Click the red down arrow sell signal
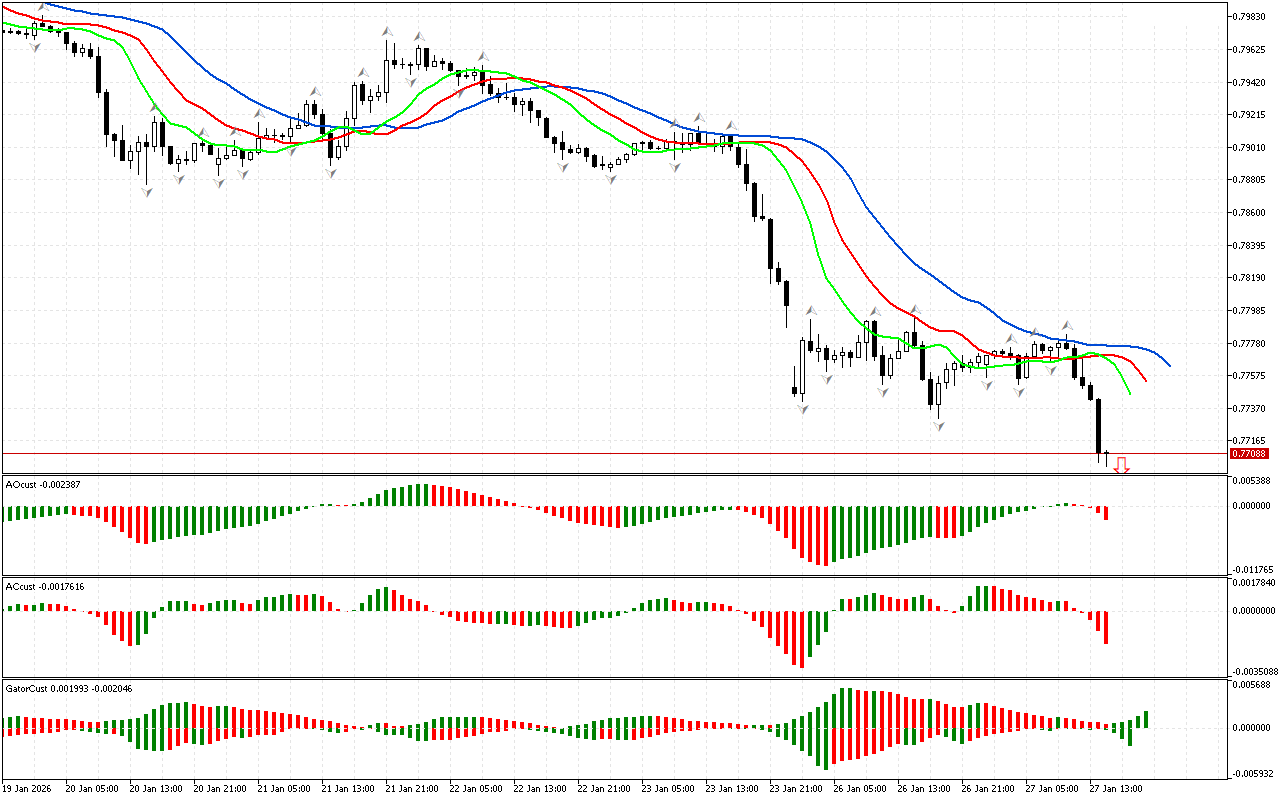Screen dimensions: 1280x800 (1122, 465)
